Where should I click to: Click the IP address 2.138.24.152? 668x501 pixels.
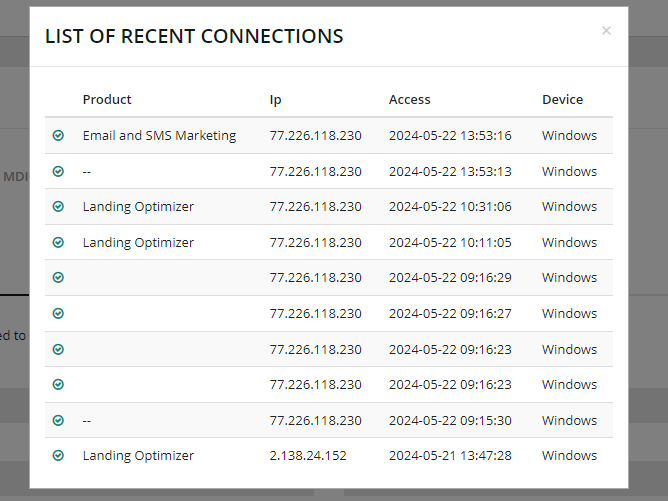(x=308, y=456)
